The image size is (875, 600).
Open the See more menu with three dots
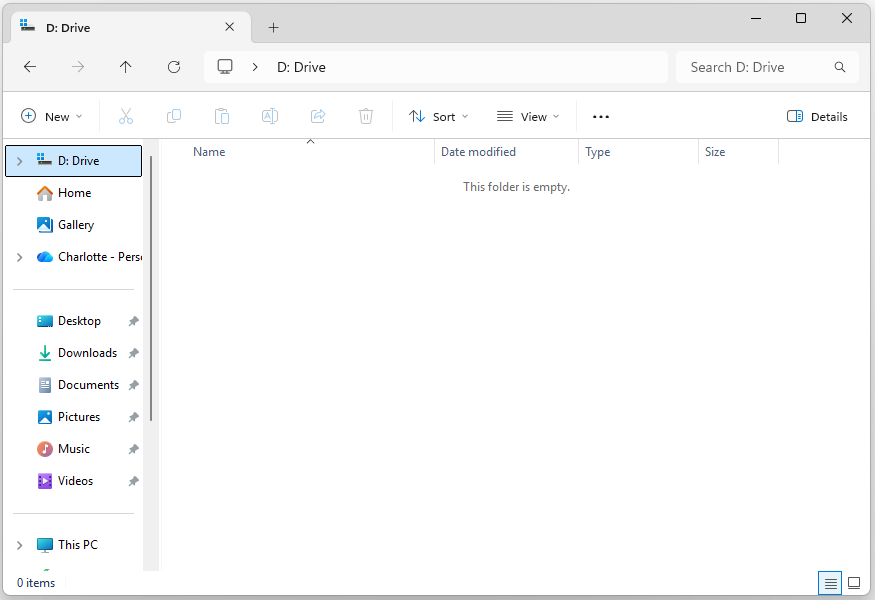pyautogui.click(x=600, y=116)
